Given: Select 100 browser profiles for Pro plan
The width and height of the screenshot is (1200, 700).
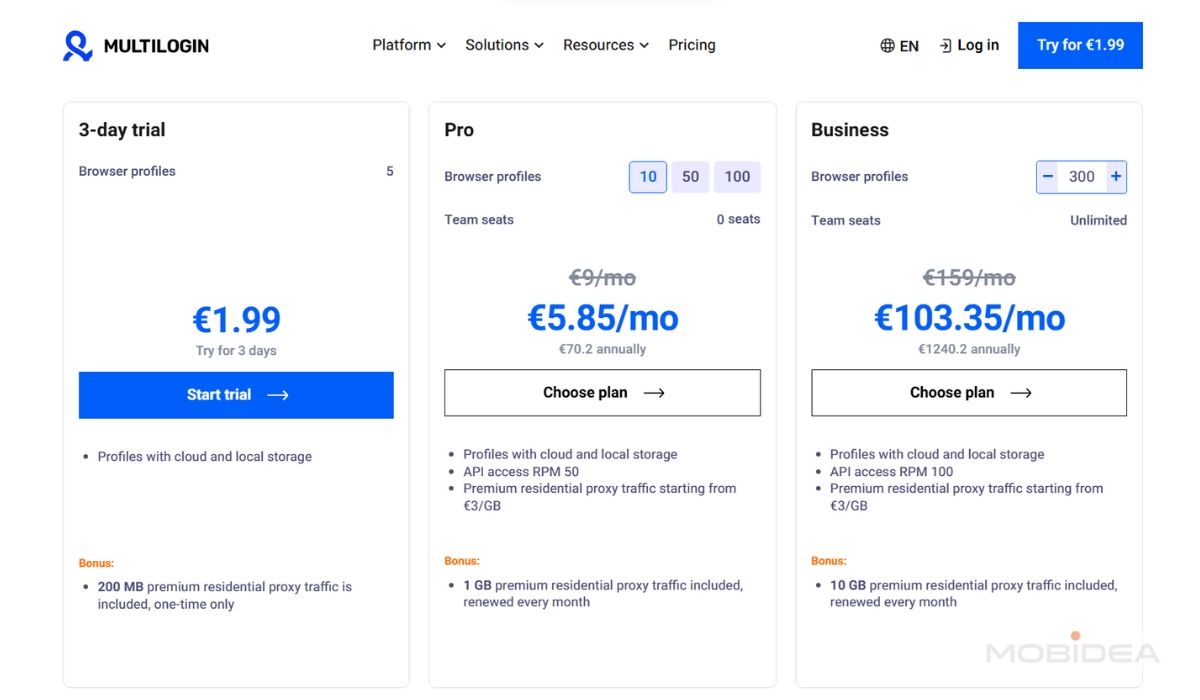Looking at the screenshot, I should pos(737,176).
